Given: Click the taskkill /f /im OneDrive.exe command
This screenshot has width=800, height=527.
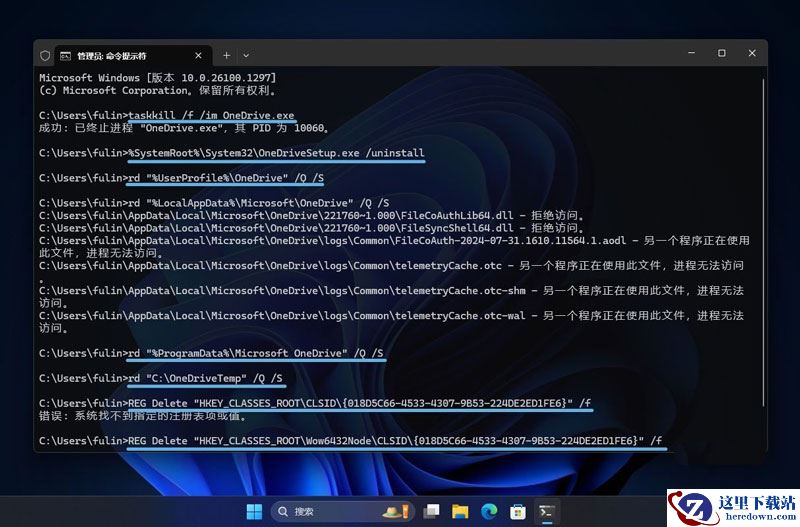Looking at the screenshot, I should point(211,115).
